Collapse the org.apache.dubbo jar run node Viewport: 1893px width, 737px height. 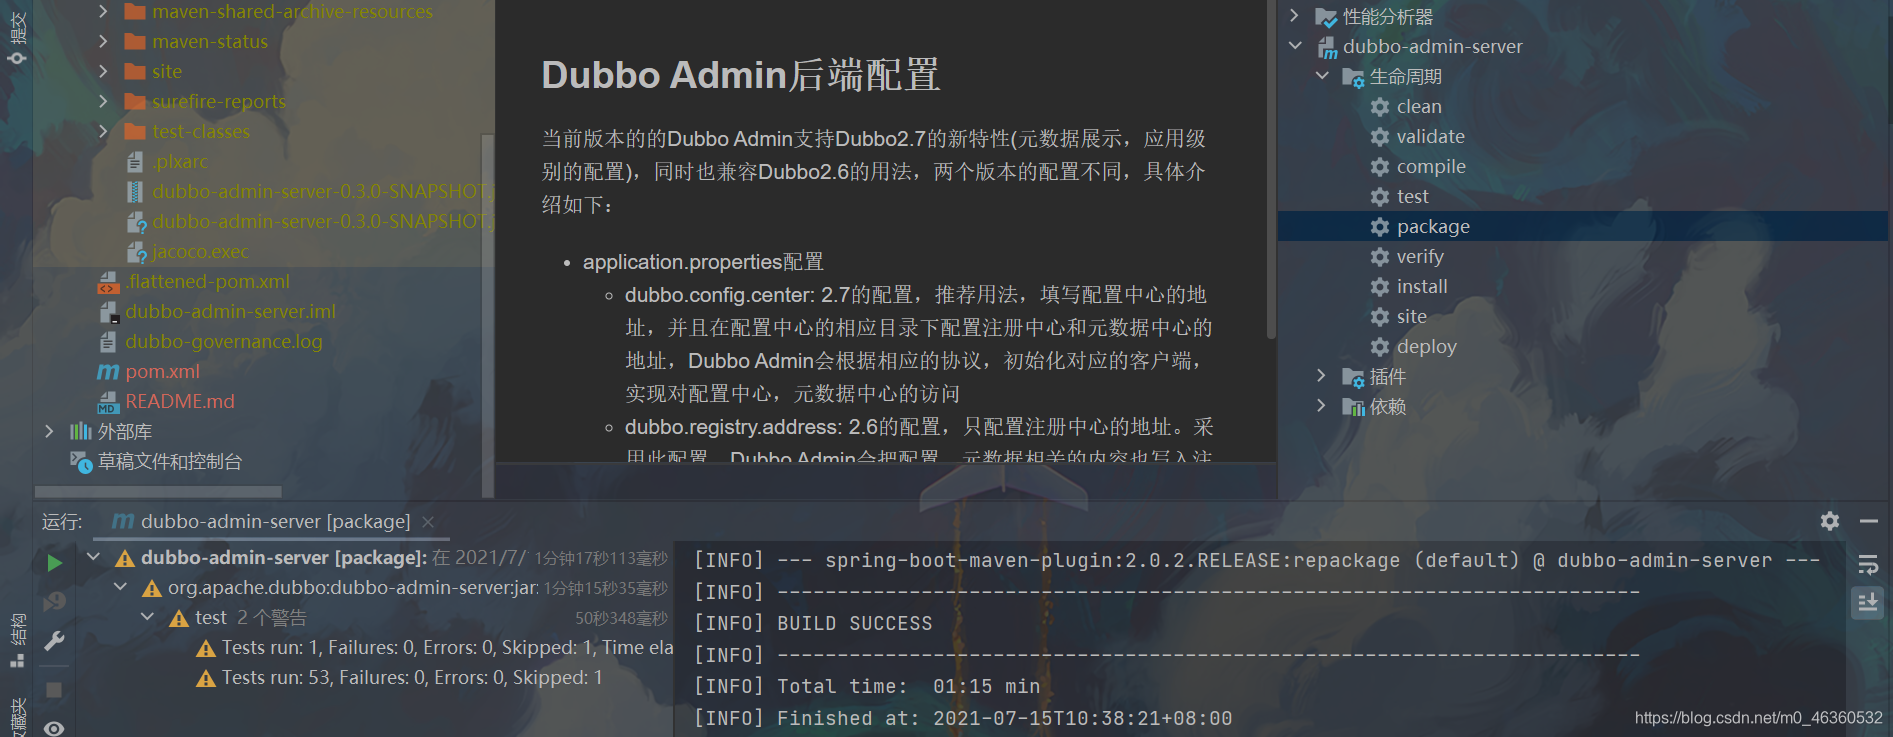[x=121, y=587]
